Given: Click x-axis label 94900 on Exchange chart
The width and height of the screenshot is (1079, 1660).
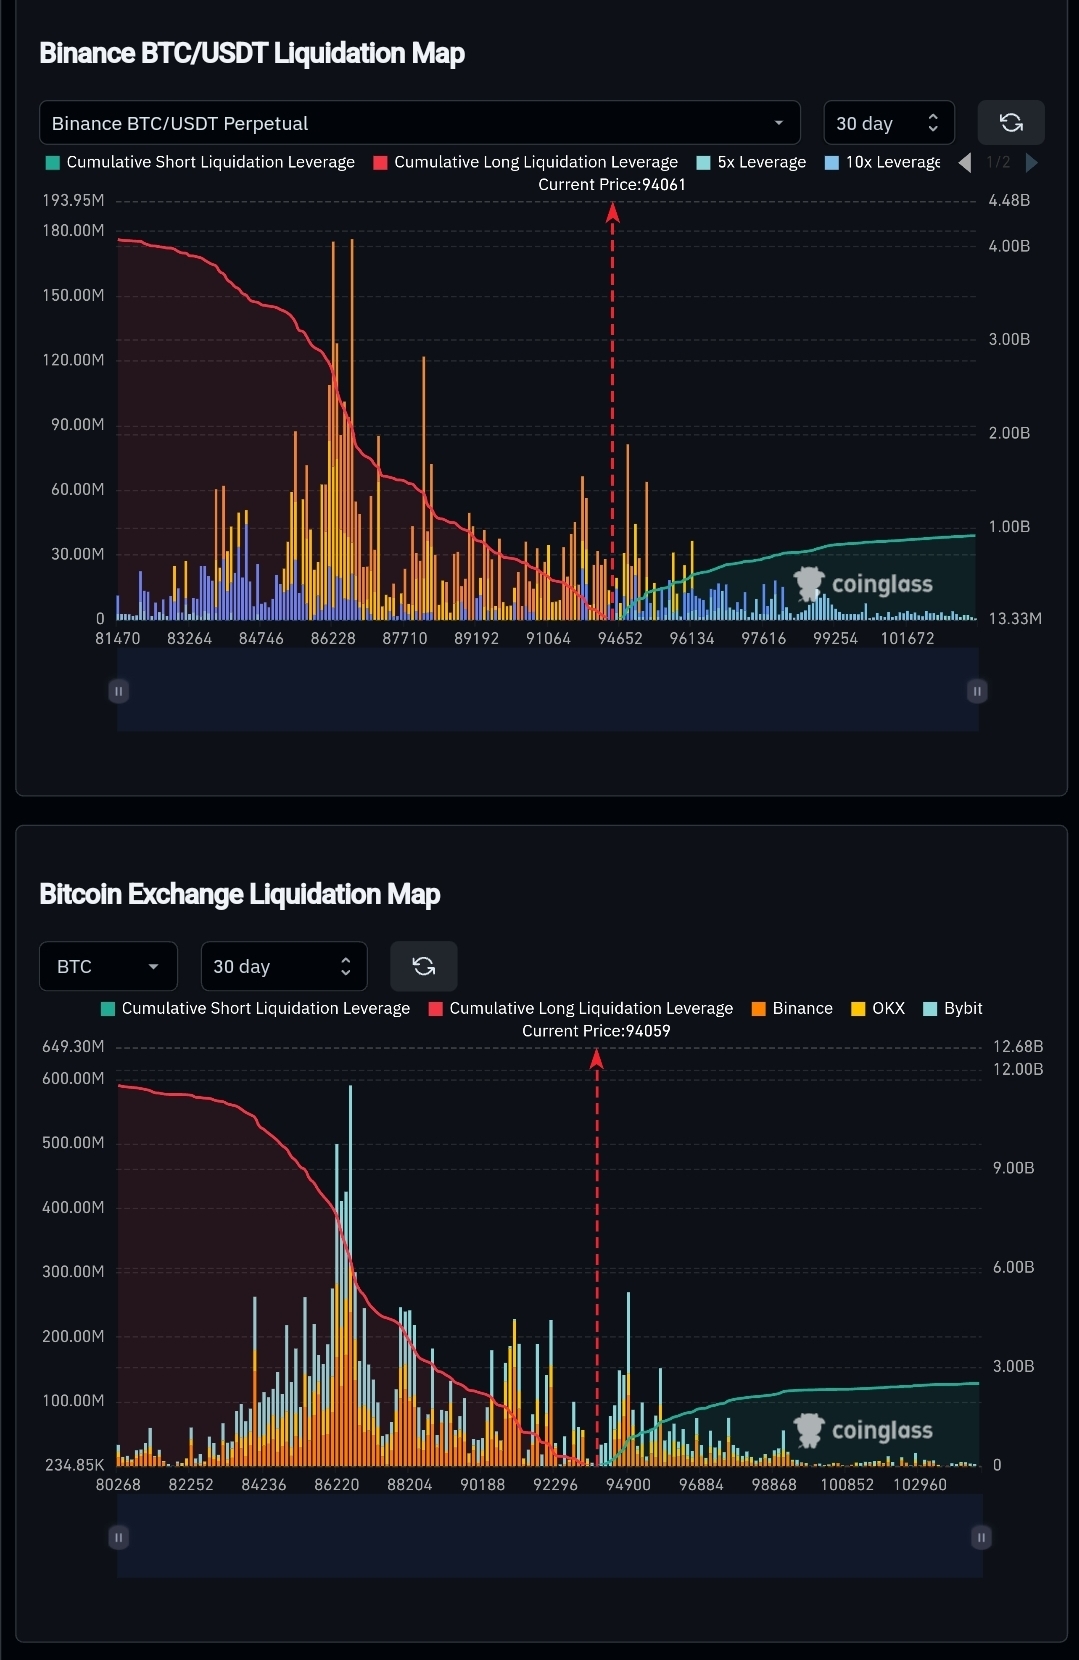Looking at the screenshot, I should pos(628,1484).
